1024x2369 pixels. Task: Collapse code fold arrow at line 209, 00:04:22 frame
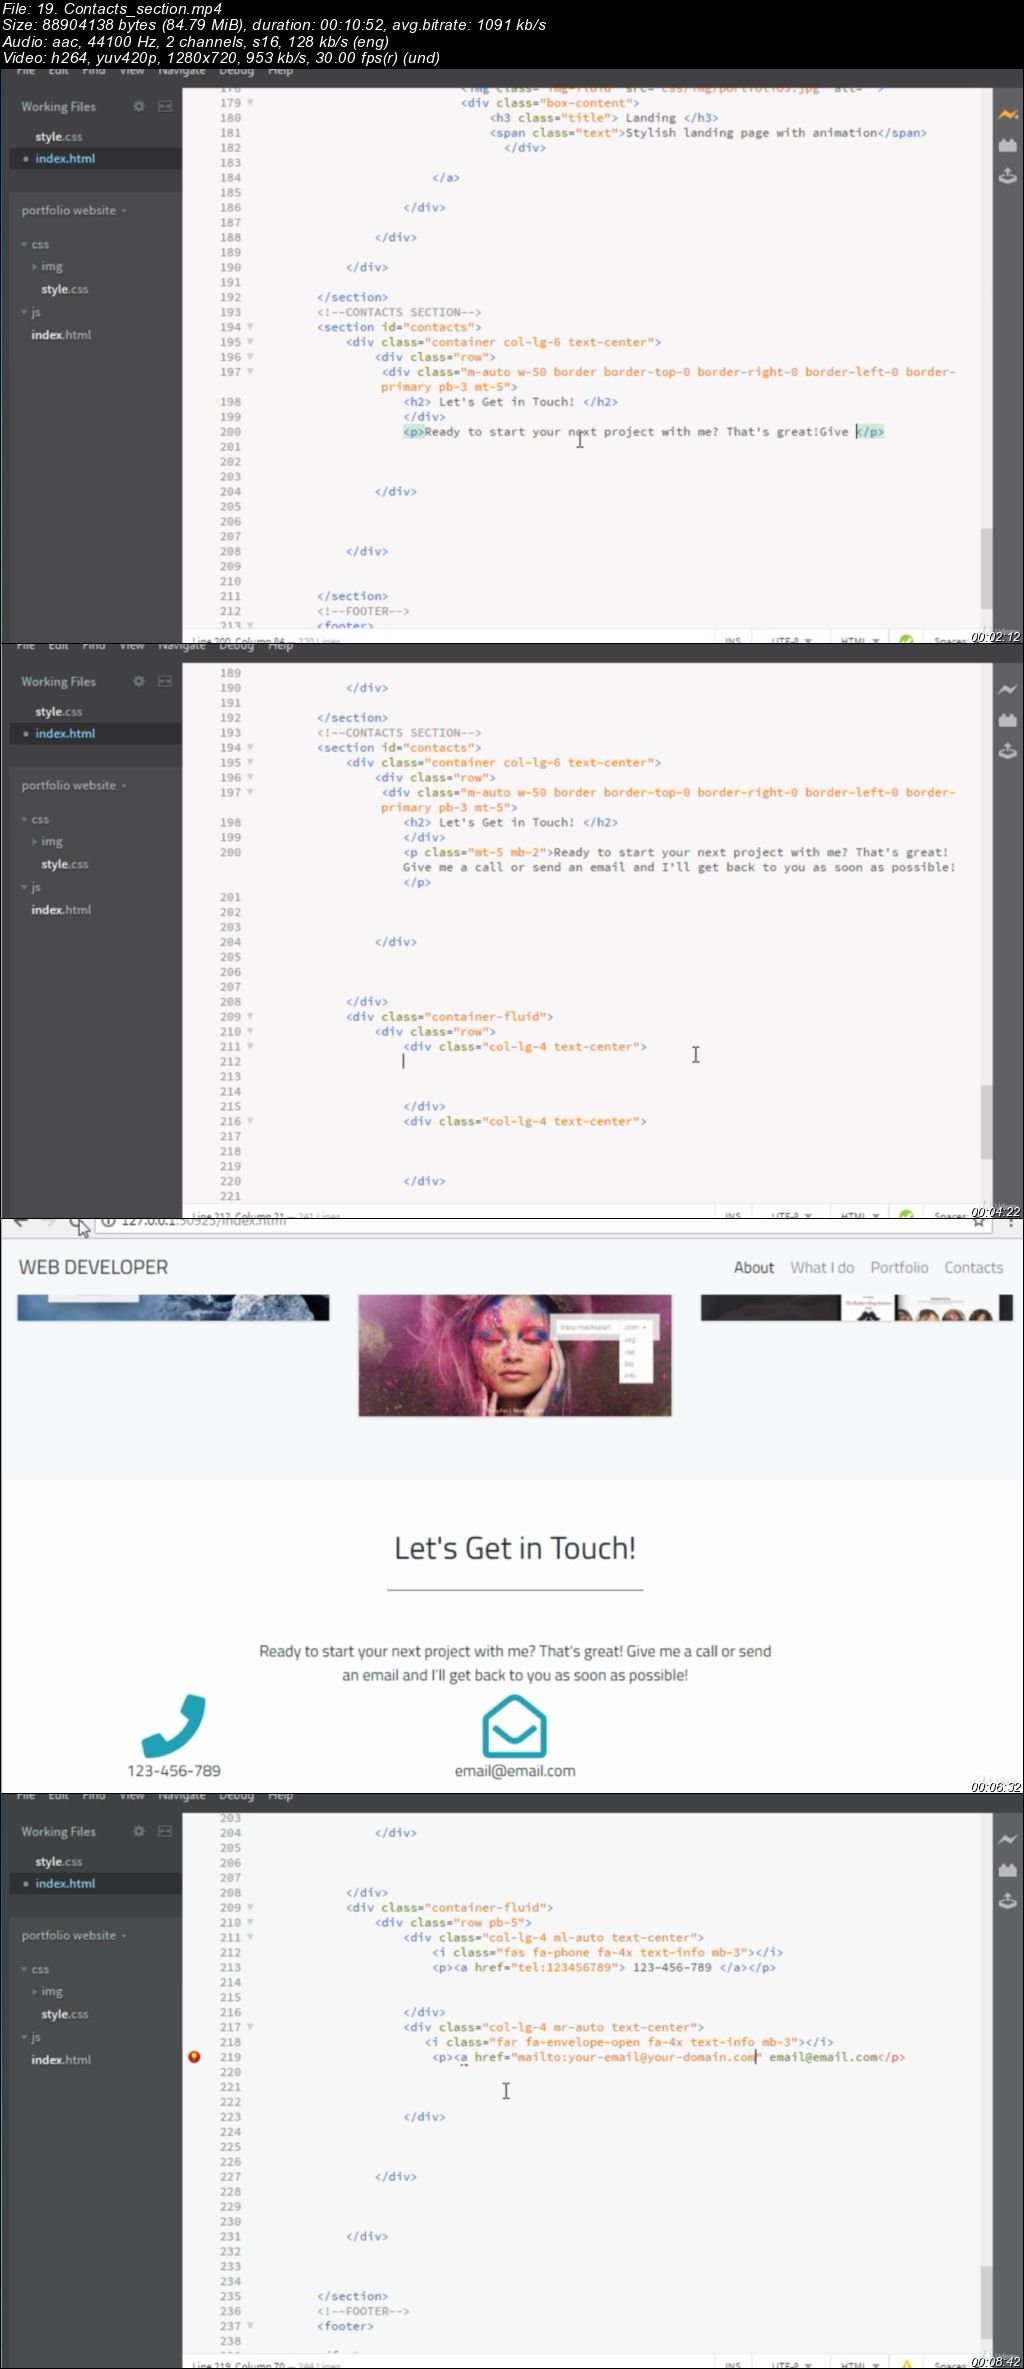250,1016
